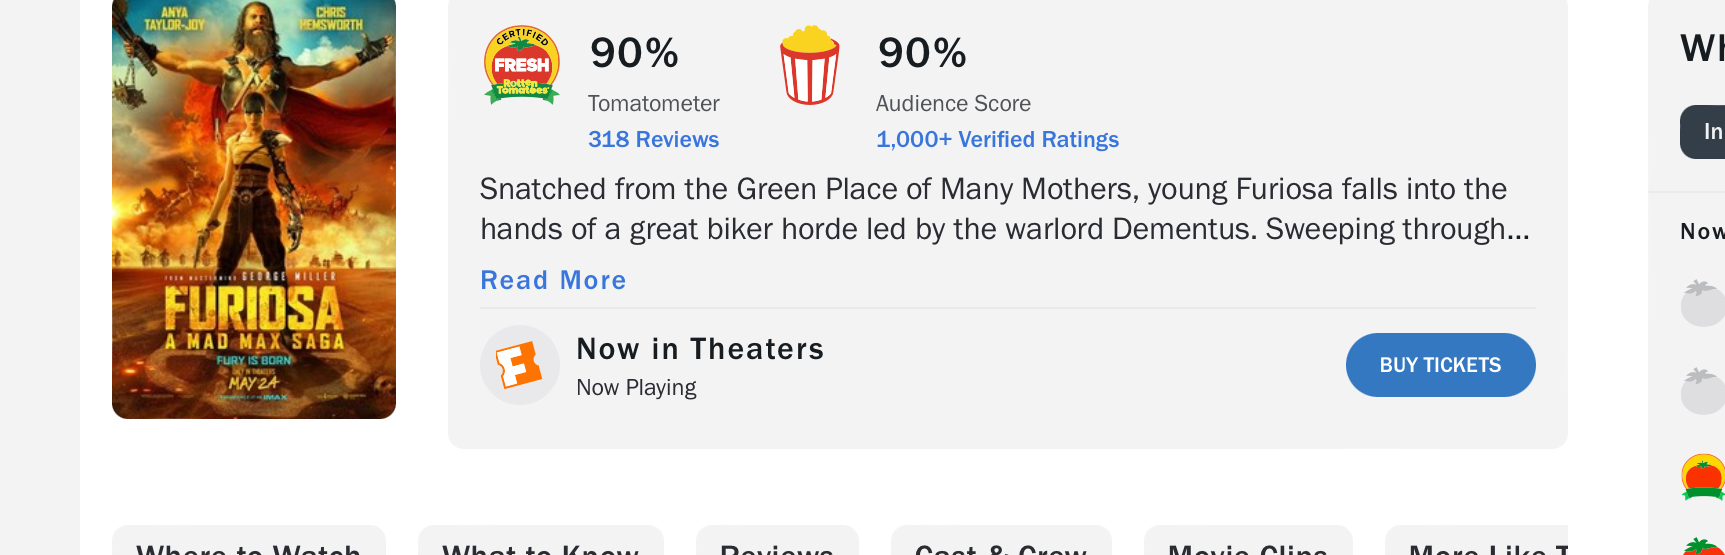Click the popcorn Audience Score icon
This screenshot has width=1725, height=555.
[809, 66]
